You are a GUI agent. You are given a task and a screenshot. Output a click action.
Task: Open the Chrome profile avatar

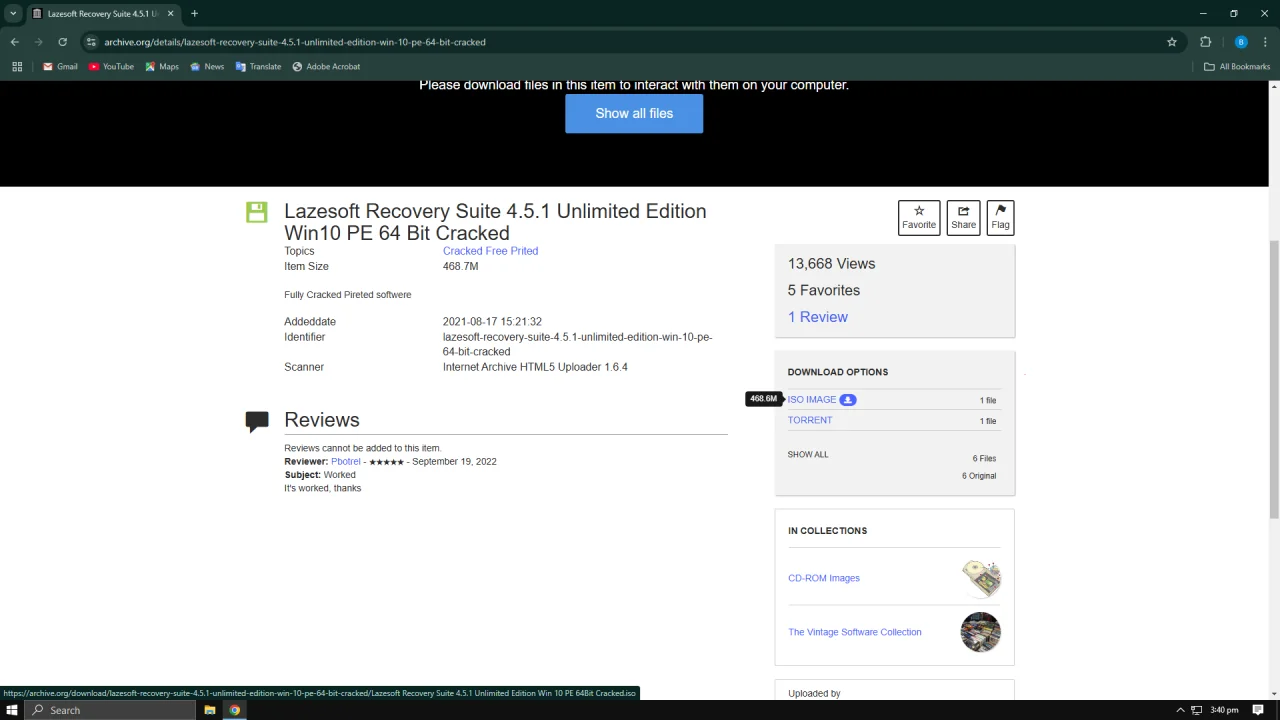point(1241,42)
